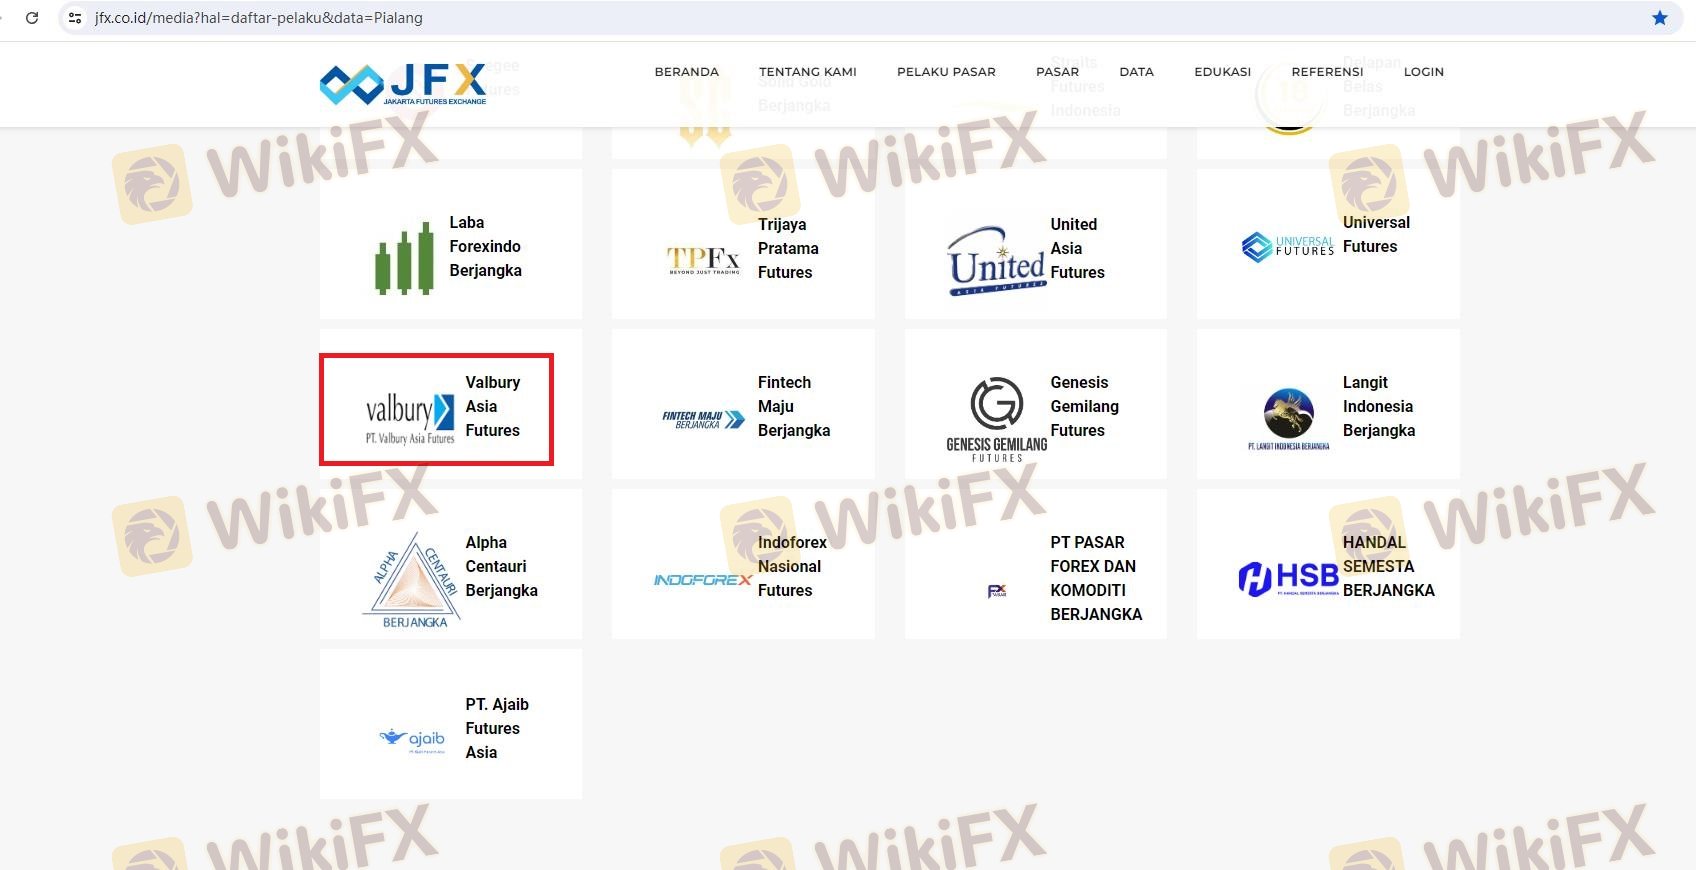The width and height of the screenshot is (1696, 870).
Task: Reload the page with the refresh icon
Action: 32,18
